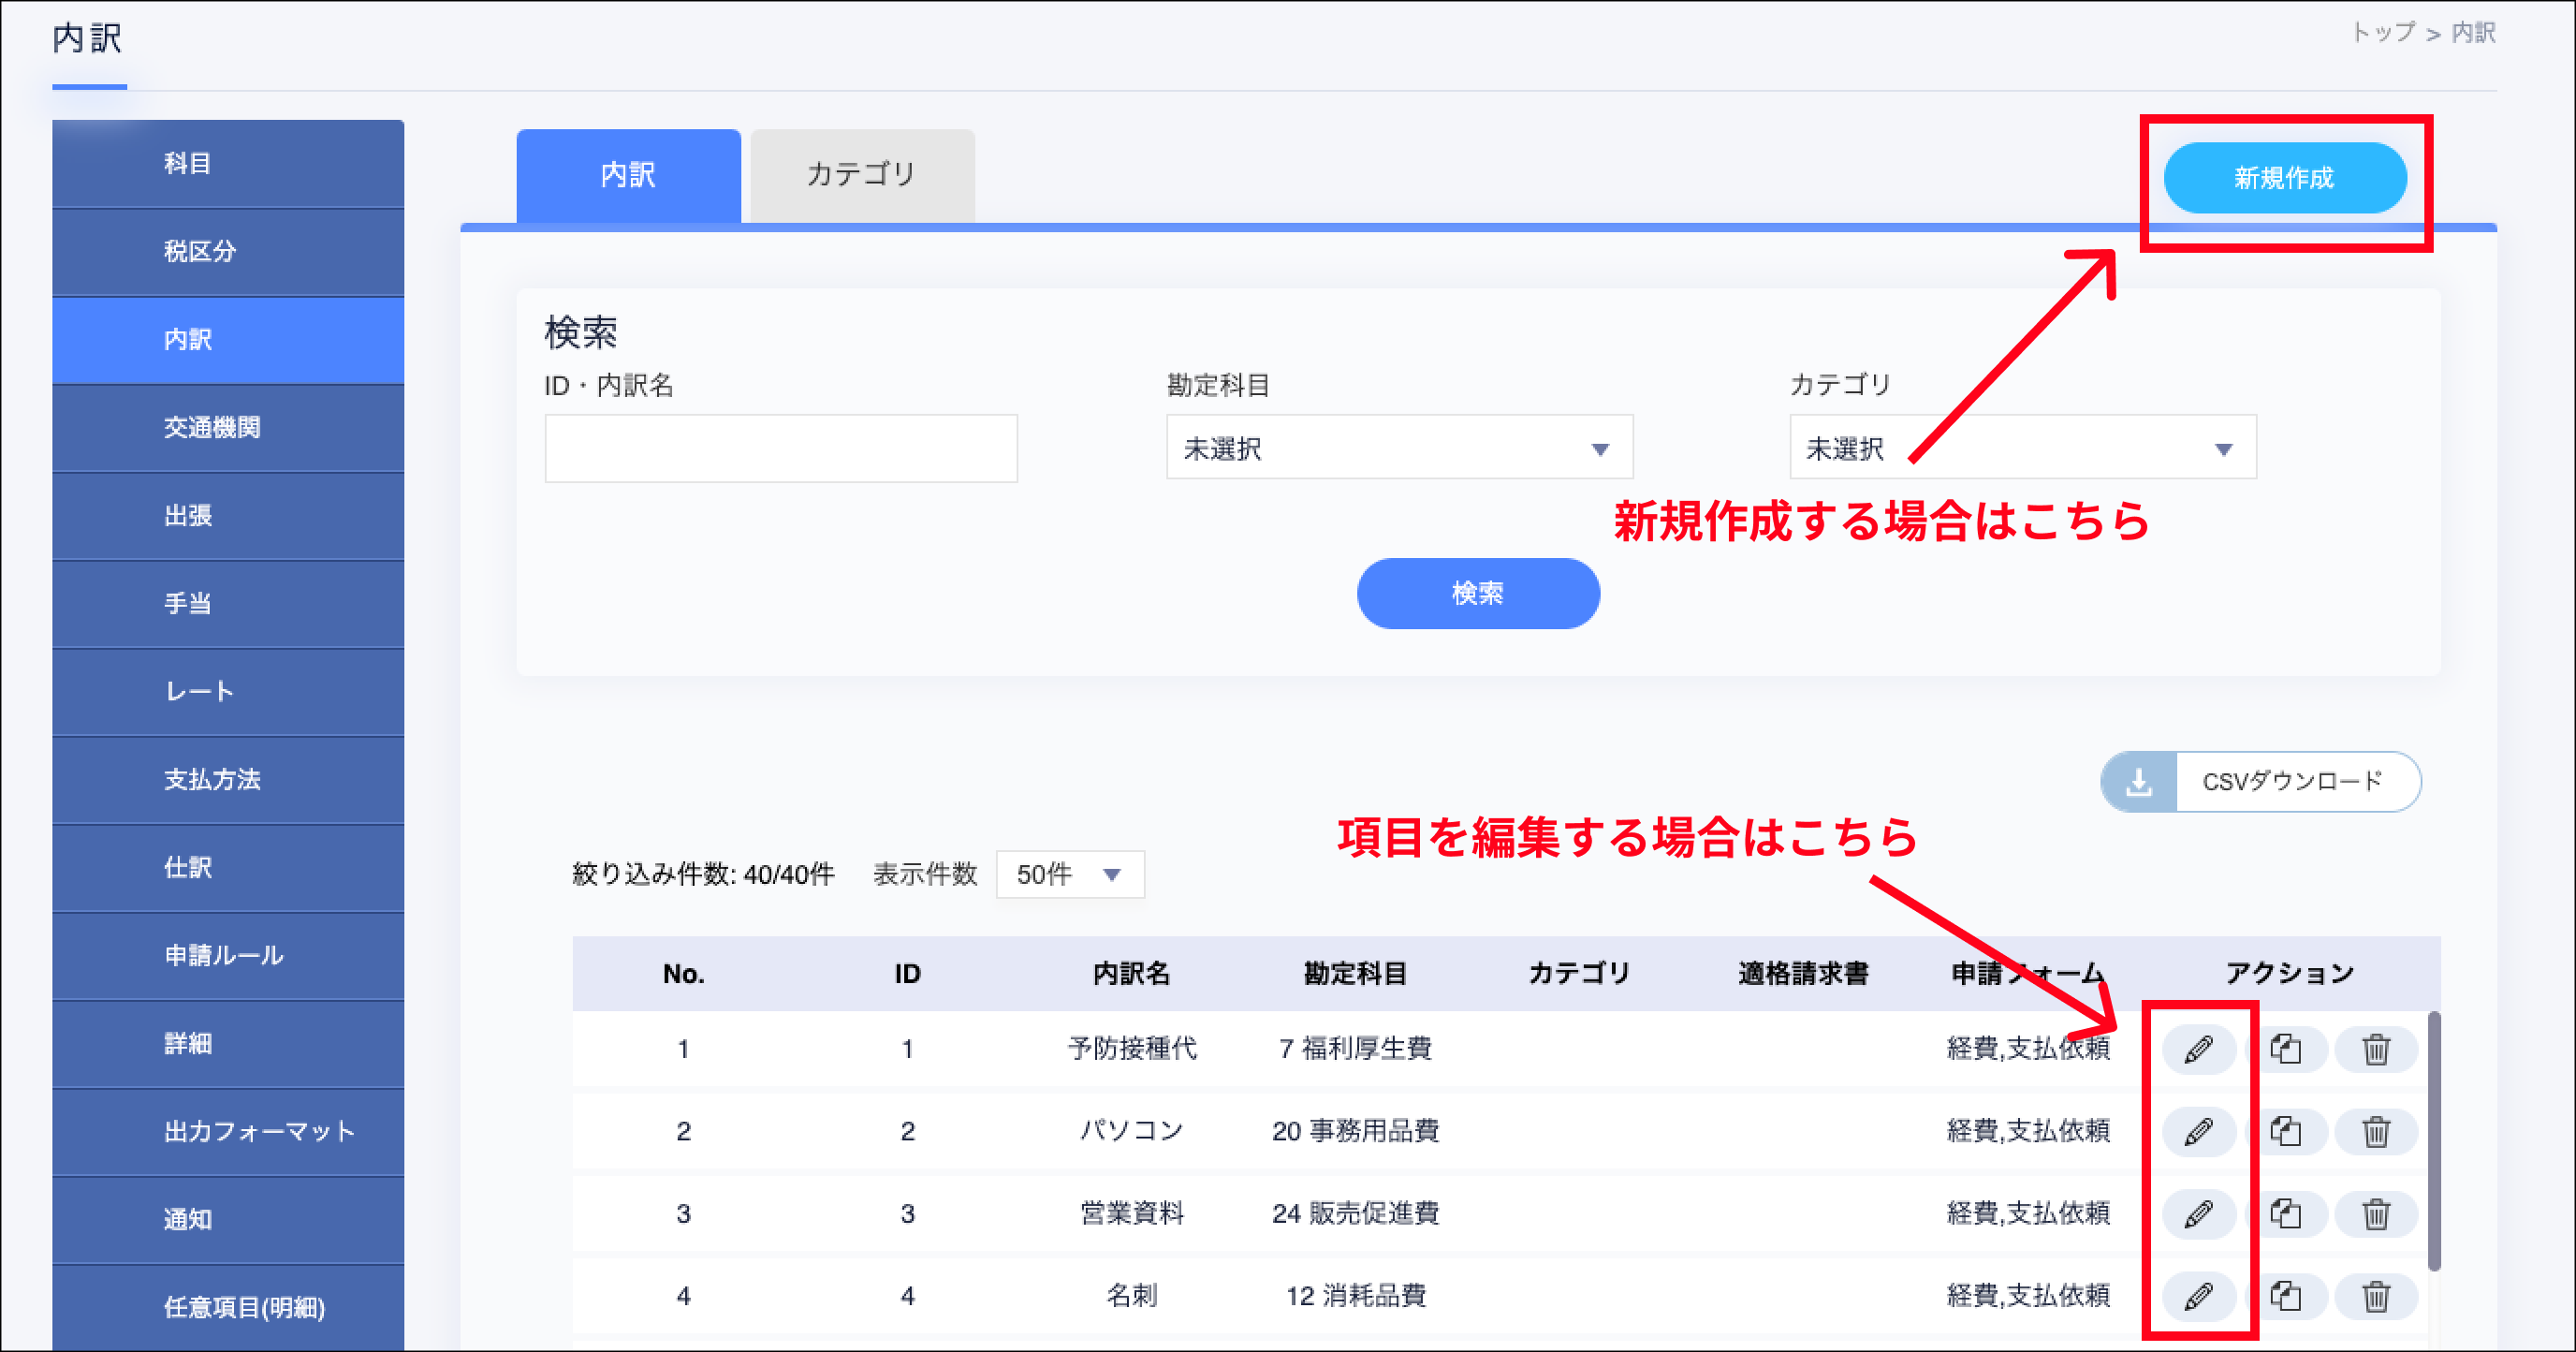
Task: Delete the 営業資料 row
Action: tap(2376, 1214)
